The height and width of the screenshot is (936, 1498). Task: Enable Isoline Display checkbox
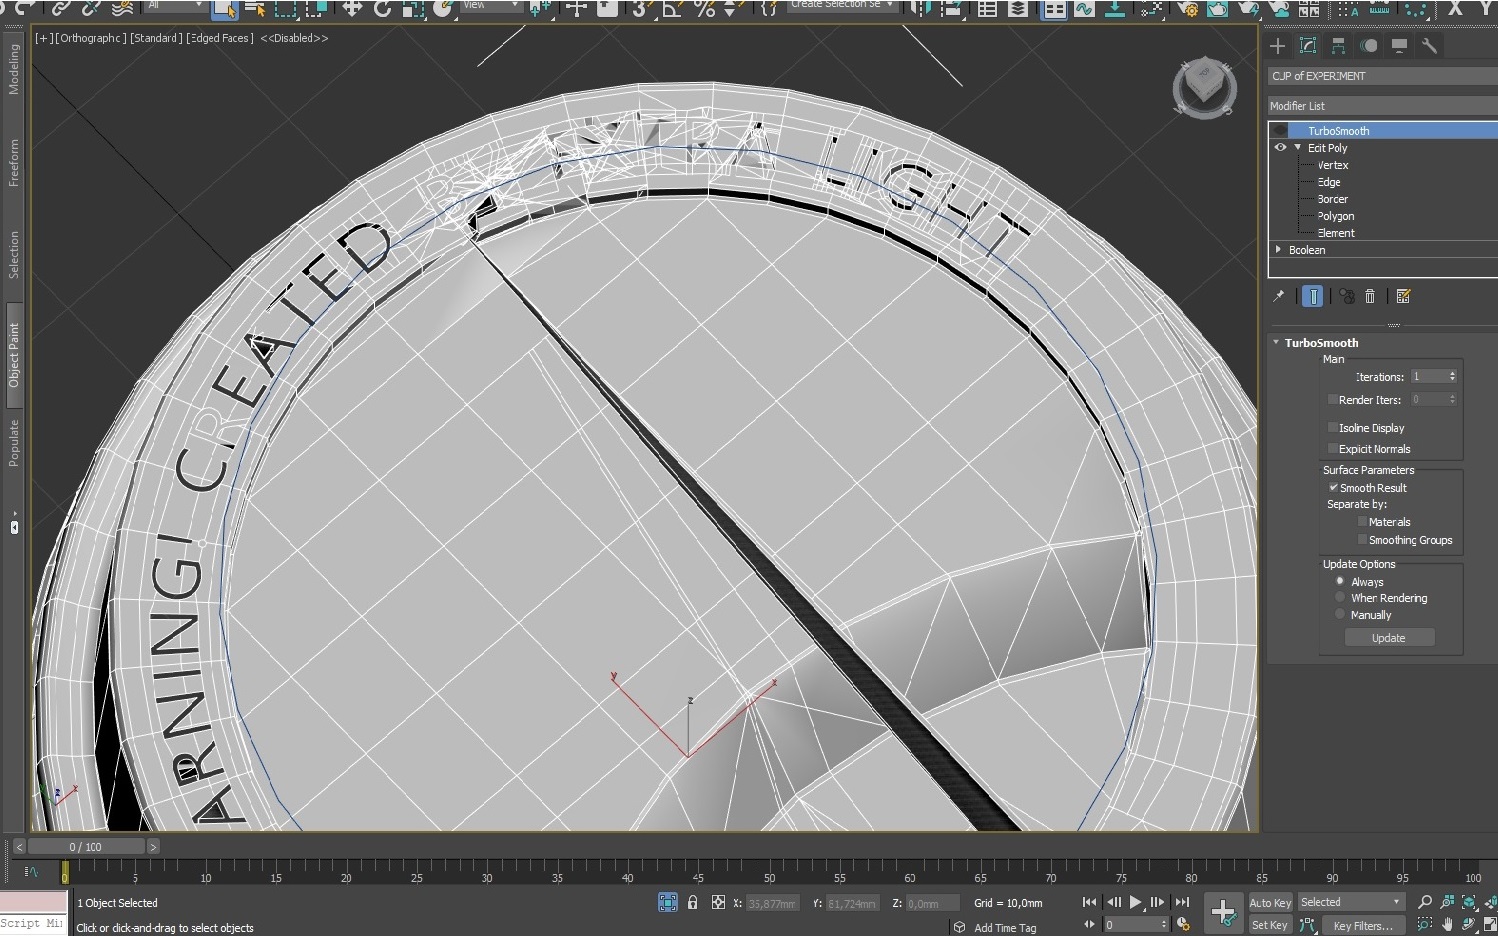pyautogui.click(x=1332, y=428)
